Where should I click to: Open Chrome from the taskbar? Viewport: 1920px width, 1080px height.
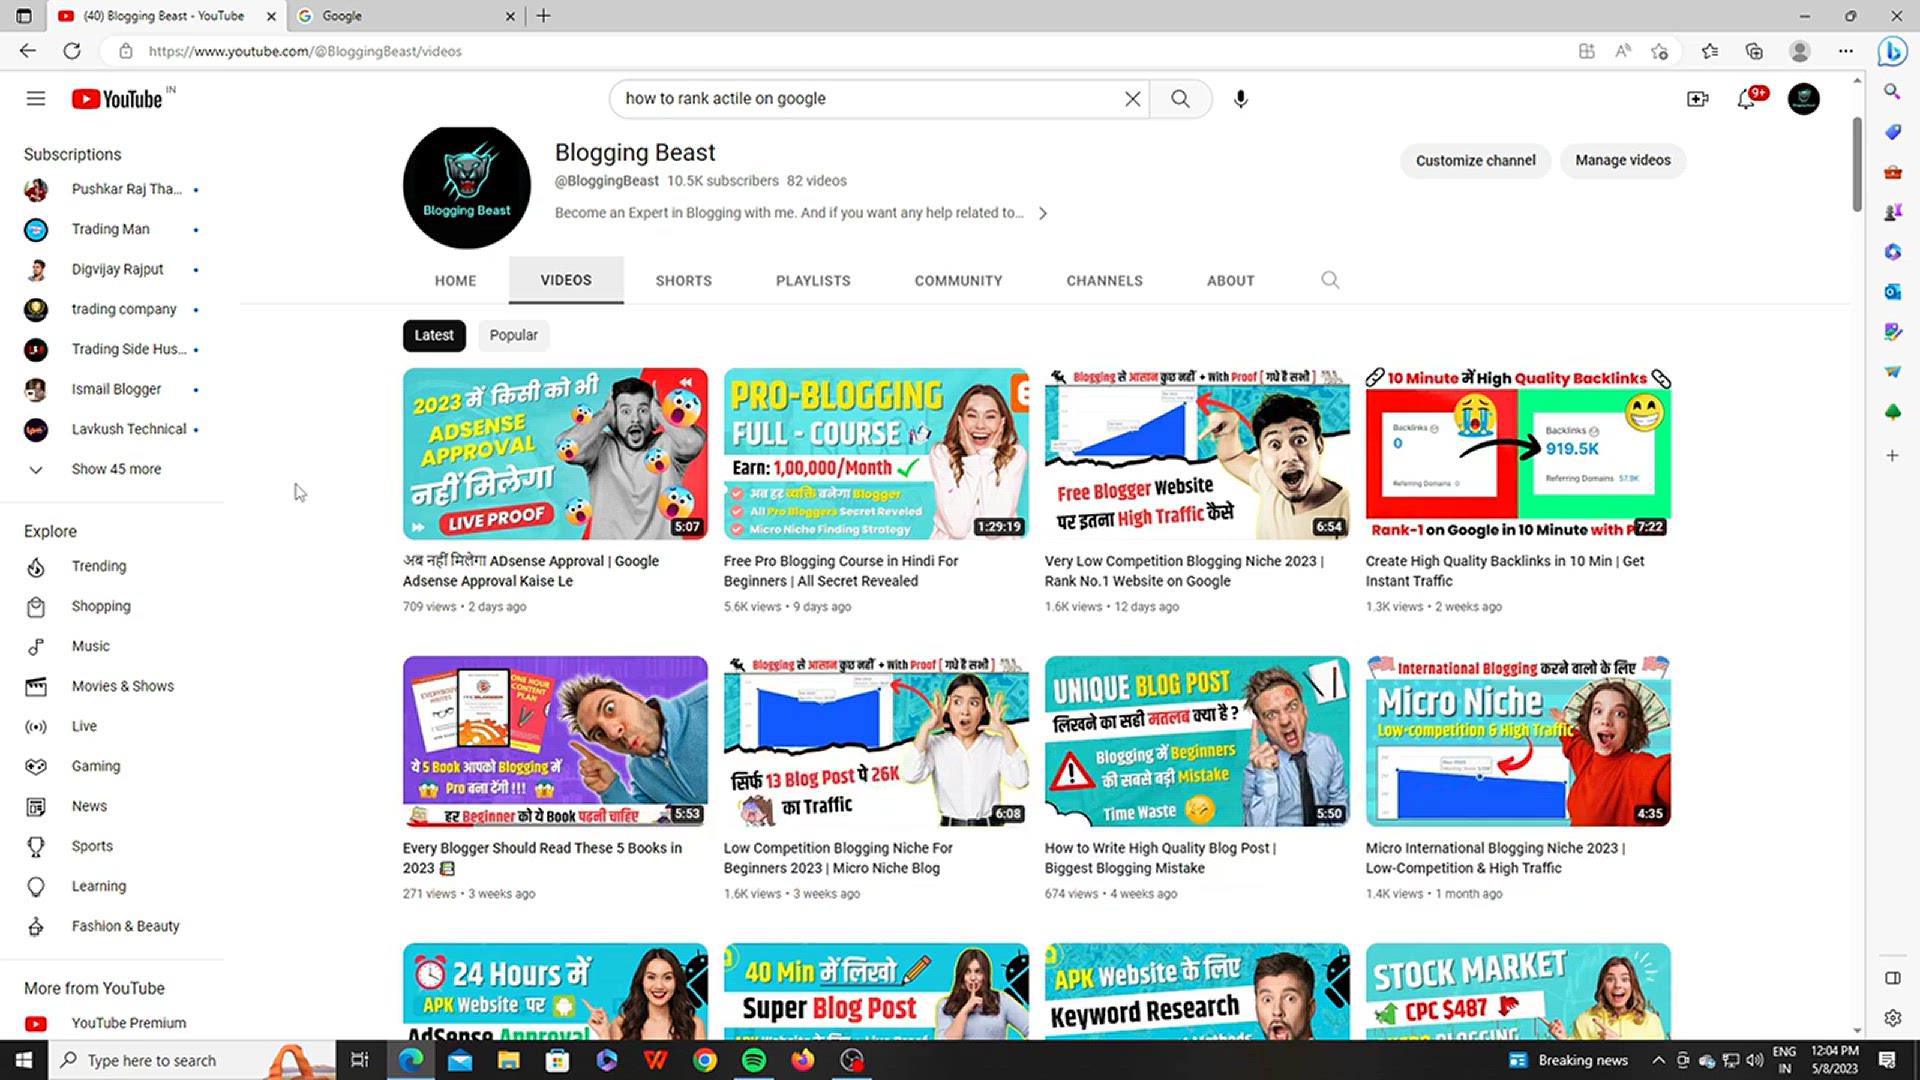click(x=705, y=1060)
